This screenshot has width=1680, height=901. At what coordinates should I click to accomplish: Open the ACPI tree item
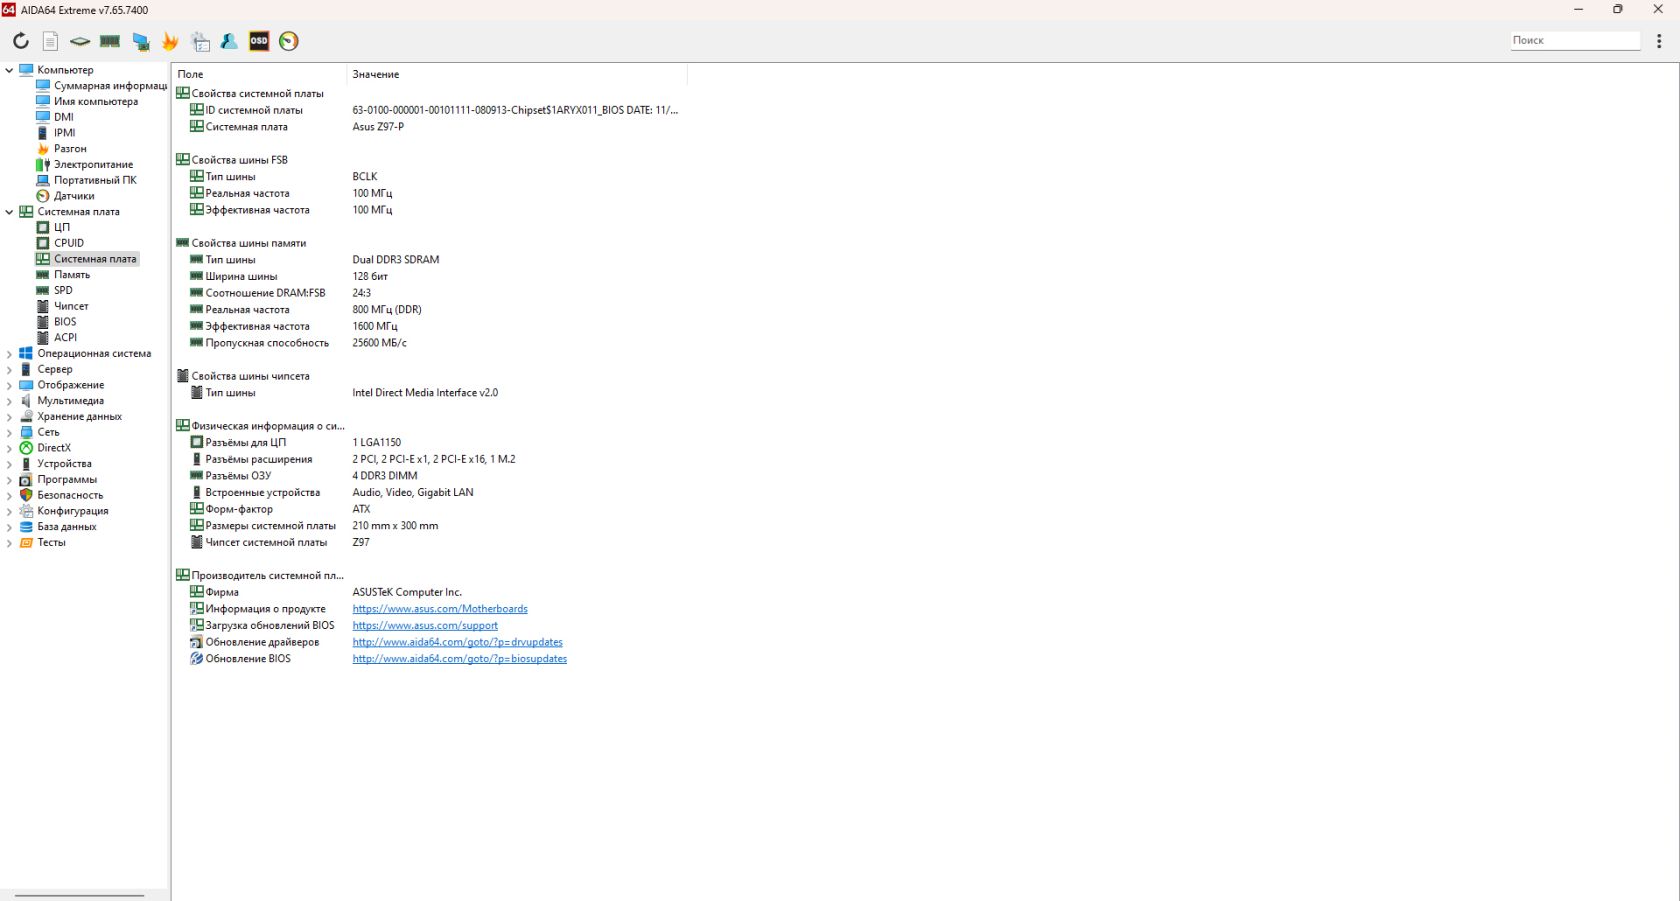coord(65,338)
